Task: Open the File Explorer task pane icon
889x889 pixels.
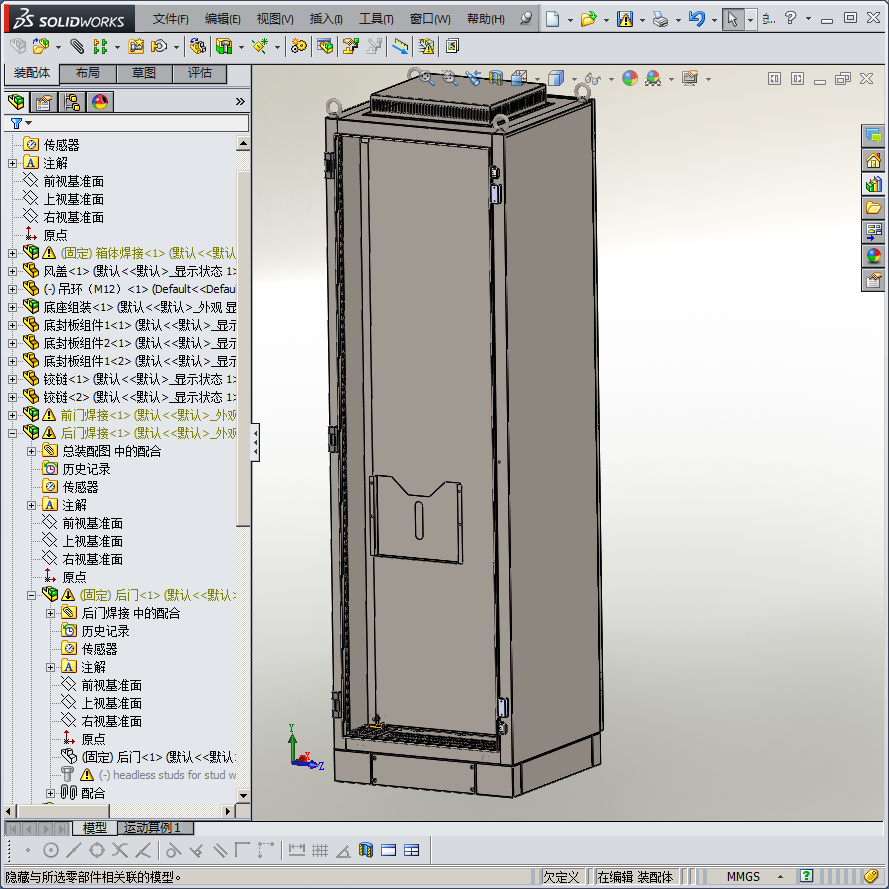Action: click(873, 208)
